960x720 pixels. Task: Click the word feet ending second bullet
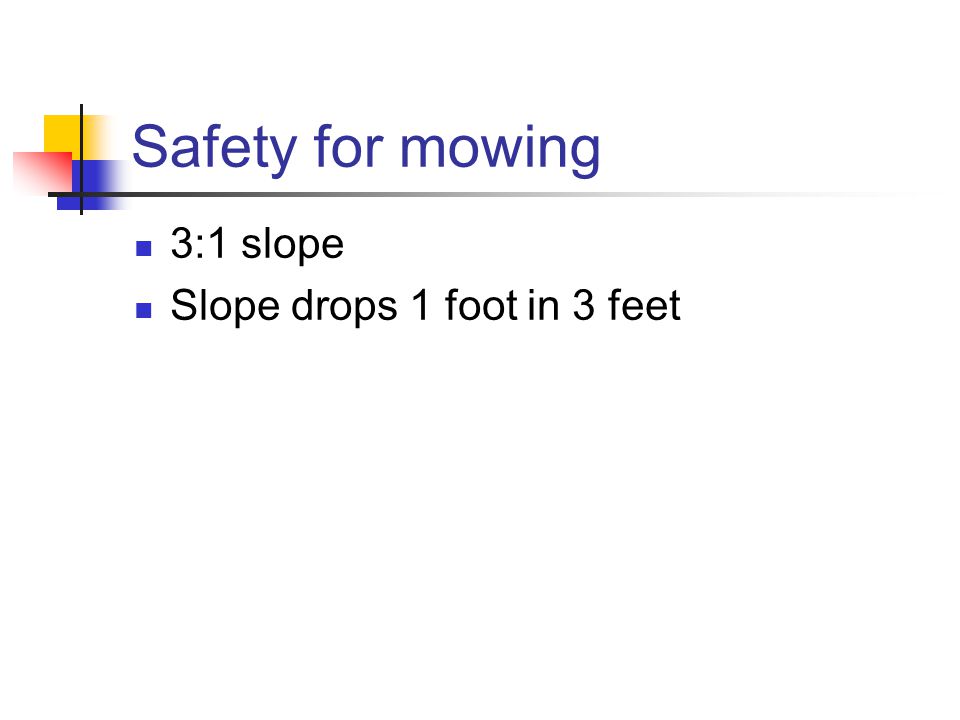click(x=644, y=305)
